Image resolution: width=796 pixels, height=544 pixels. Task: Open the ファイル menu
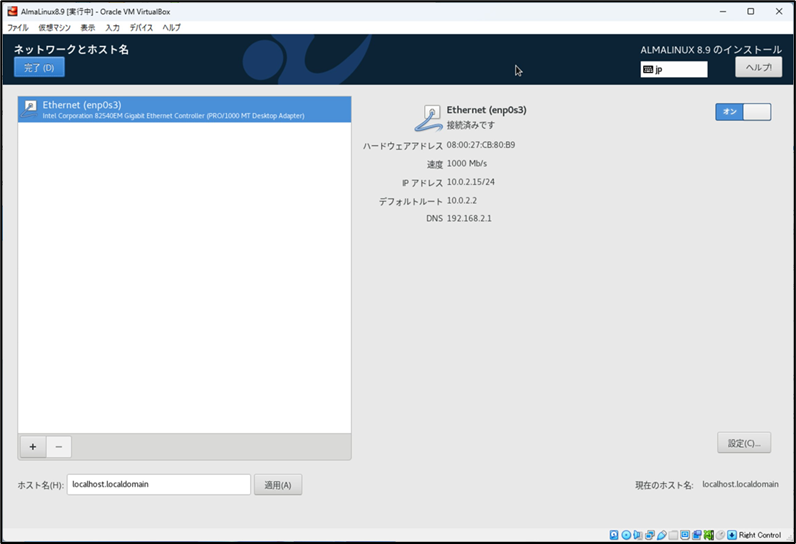tap(18, 27)
